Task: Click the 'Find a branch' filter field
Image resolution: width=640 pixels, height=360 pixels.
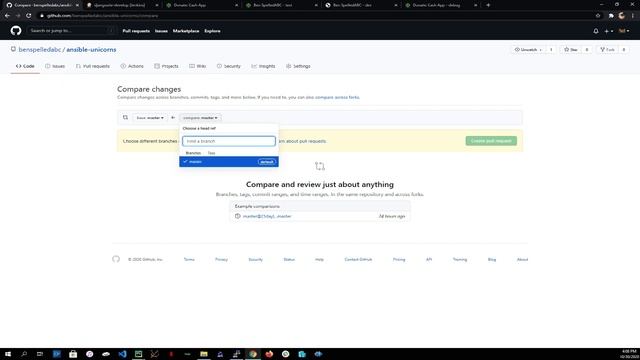Action: pyautogui.click(x=229, y=141)
